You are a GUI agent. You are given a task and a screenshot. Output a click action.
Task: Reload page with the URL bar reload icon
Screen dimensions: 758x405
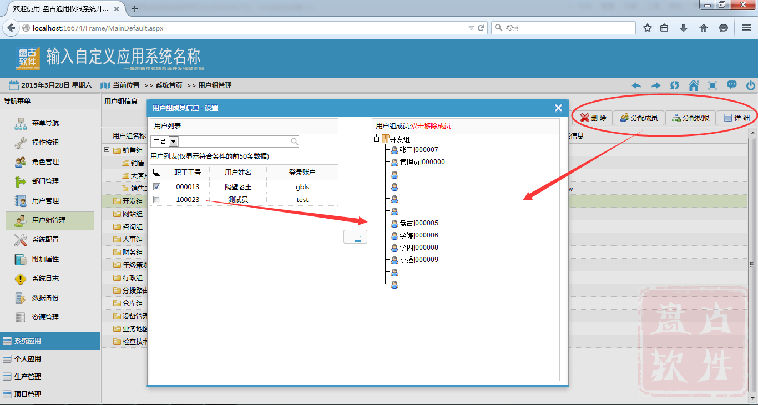click(x=481, y=28)
